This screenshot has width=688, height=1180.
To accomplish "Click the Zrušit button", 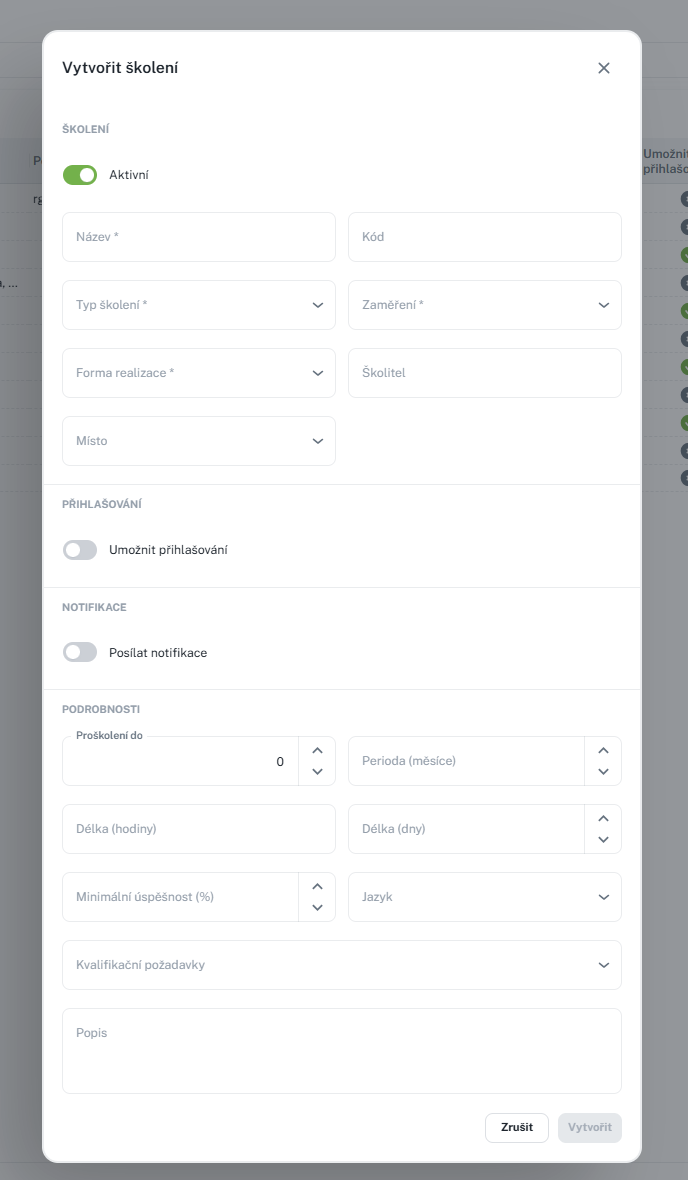I will [517, 1127].
